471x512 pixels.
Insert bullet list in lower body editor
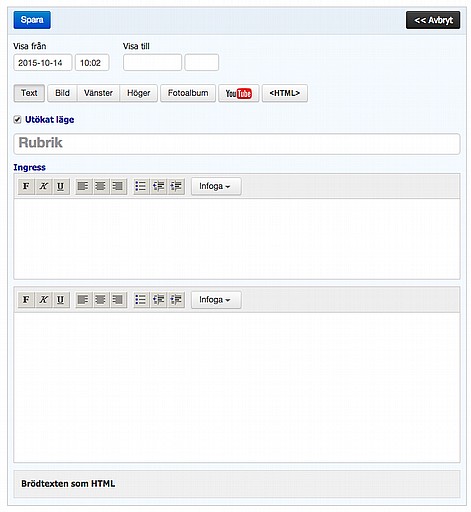coord(141,299)
